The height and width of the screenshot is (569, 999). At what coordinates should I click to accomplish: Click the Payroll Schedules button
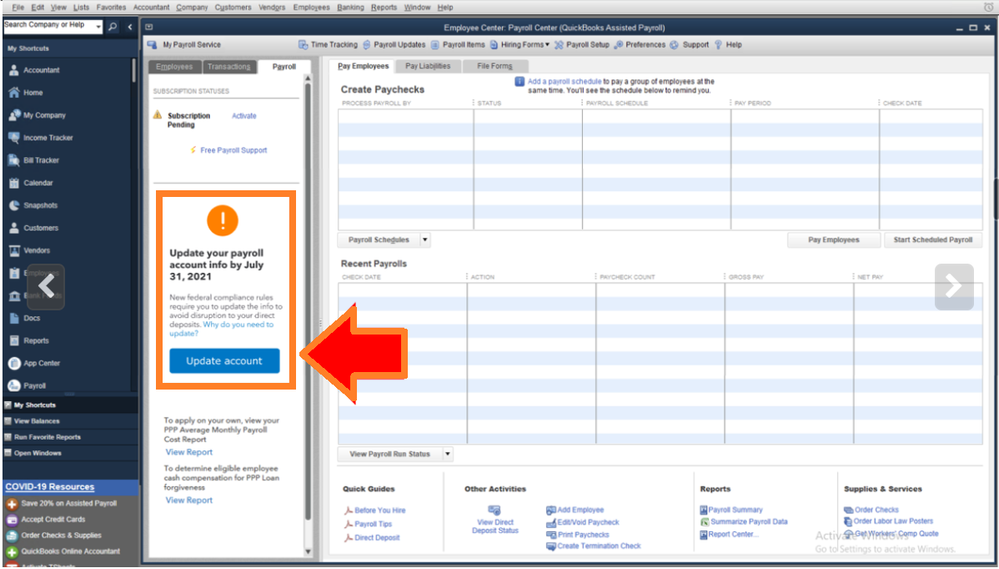[378, 240]
